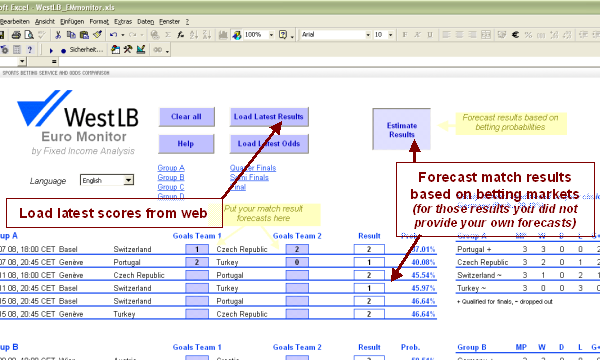This screenshot has width=600, height=360.
Task: Expand the Undo history dropdown arrow
Action: (x=122, y=35)
